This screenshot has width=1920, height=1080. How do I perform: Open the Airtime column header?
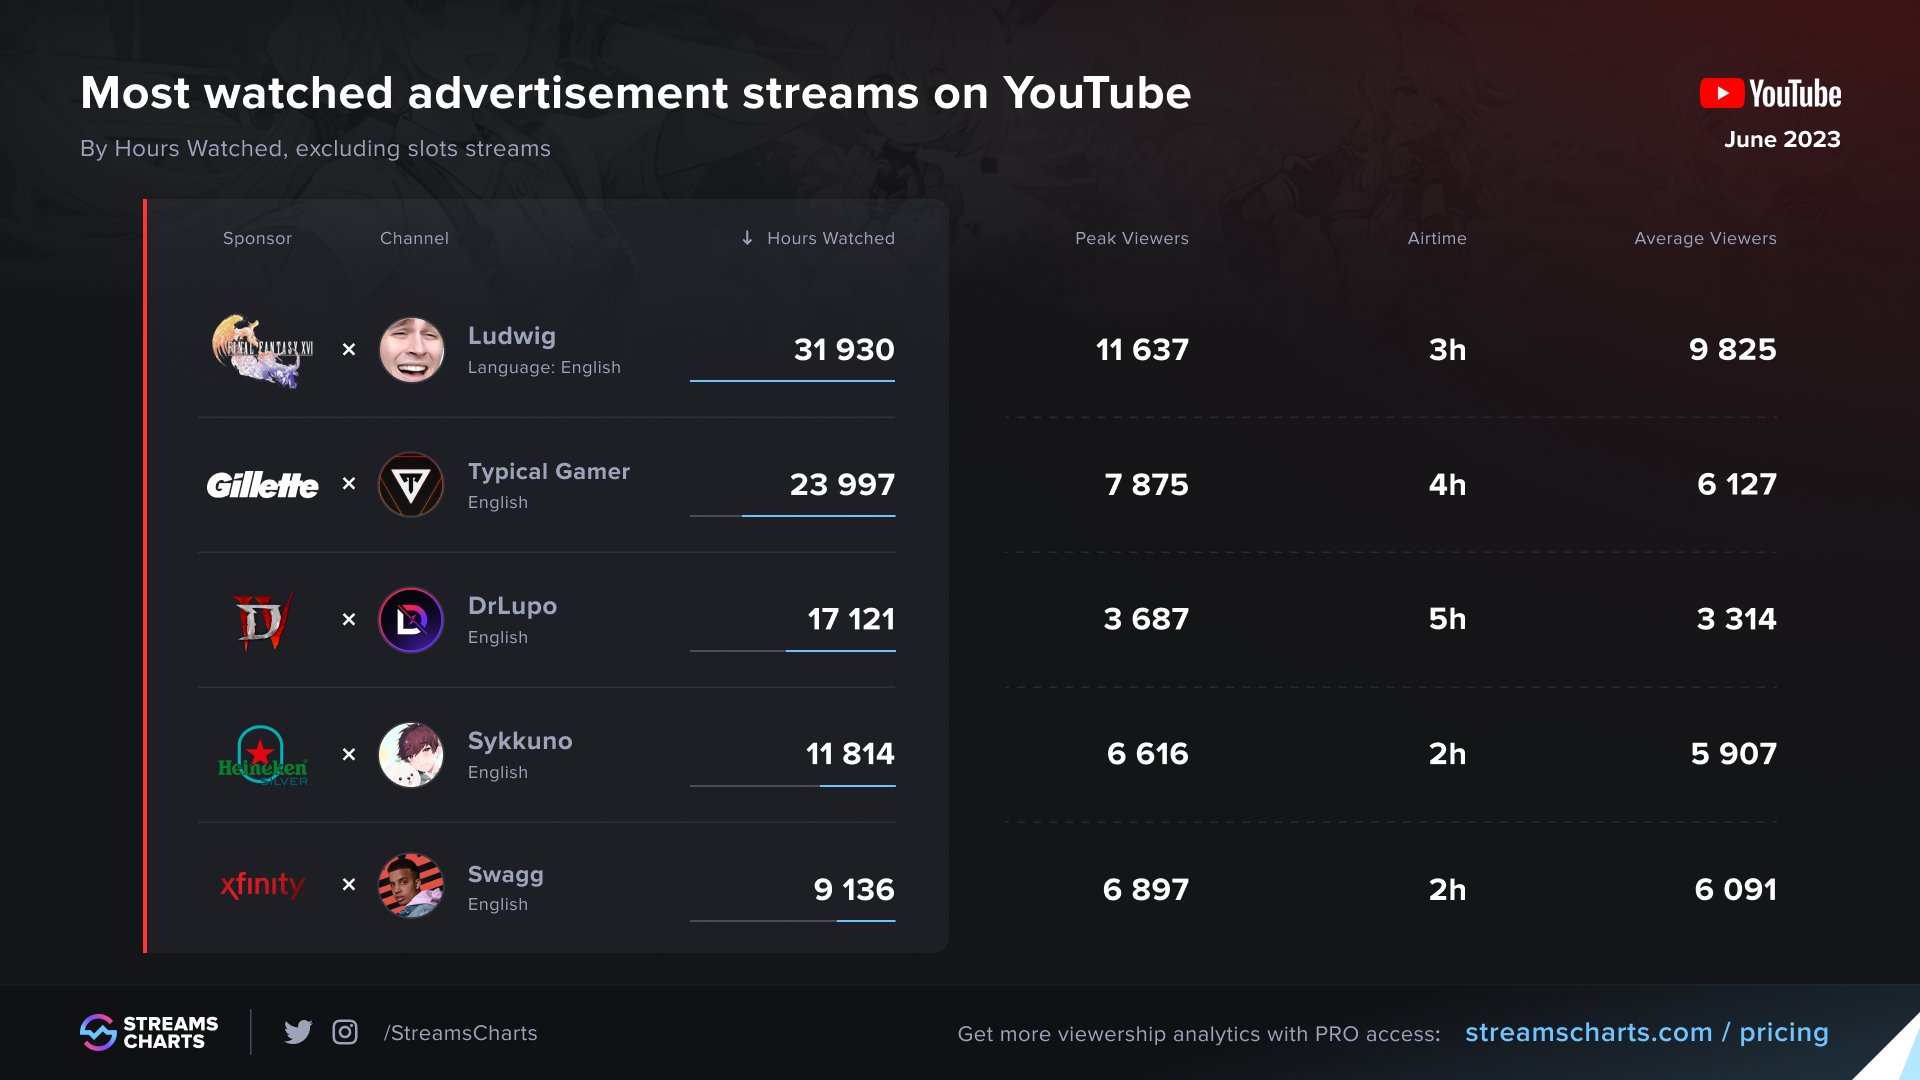tap(1437, 238)
